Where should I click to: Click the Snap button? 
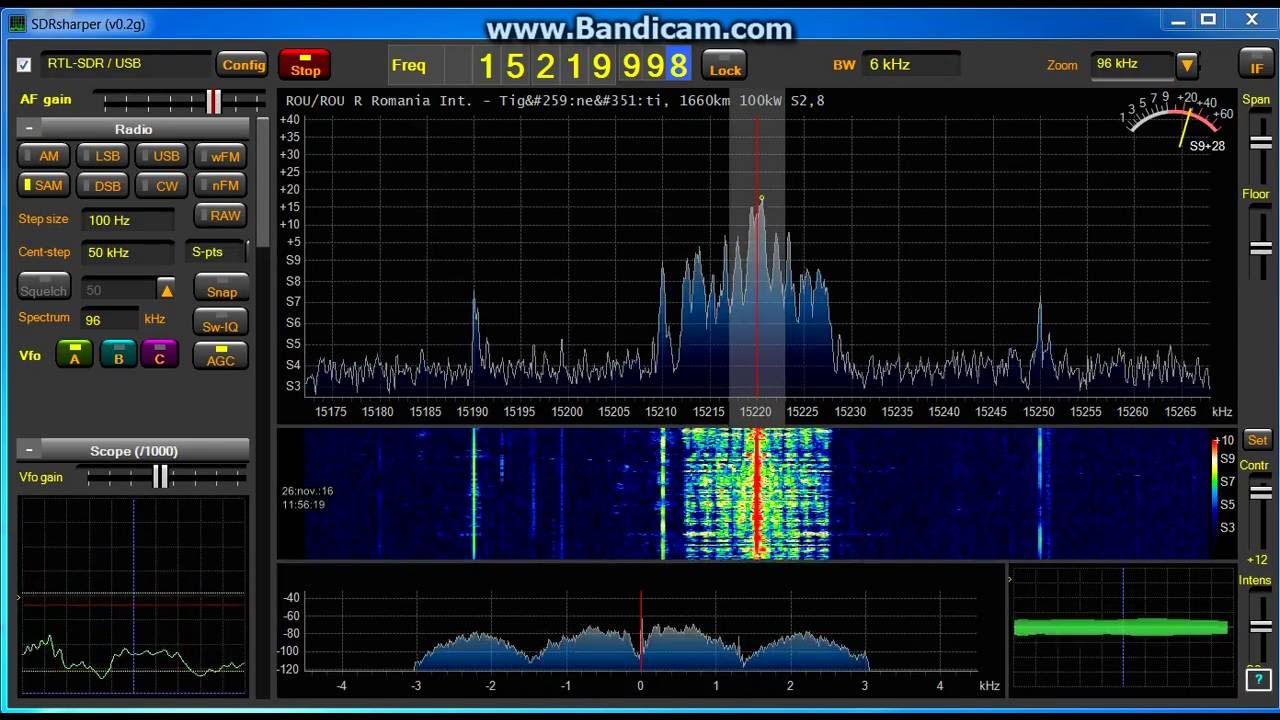pos(221,287)
